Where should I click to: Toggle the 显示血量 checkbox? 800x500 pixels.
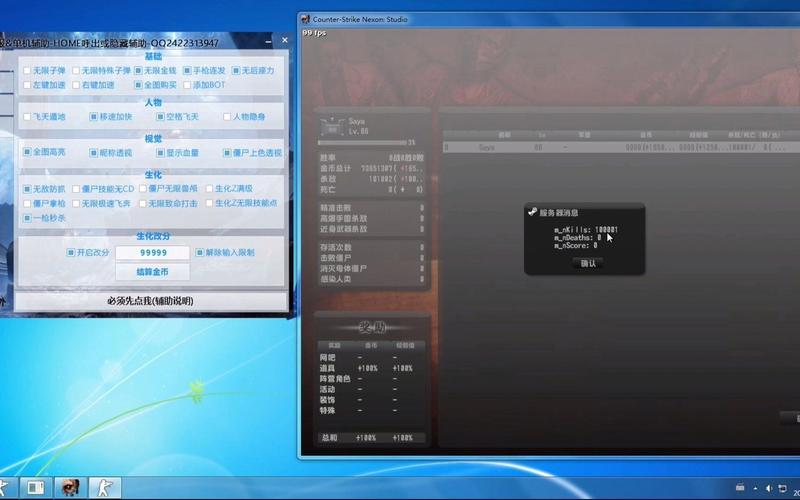[x=160, y=153]
